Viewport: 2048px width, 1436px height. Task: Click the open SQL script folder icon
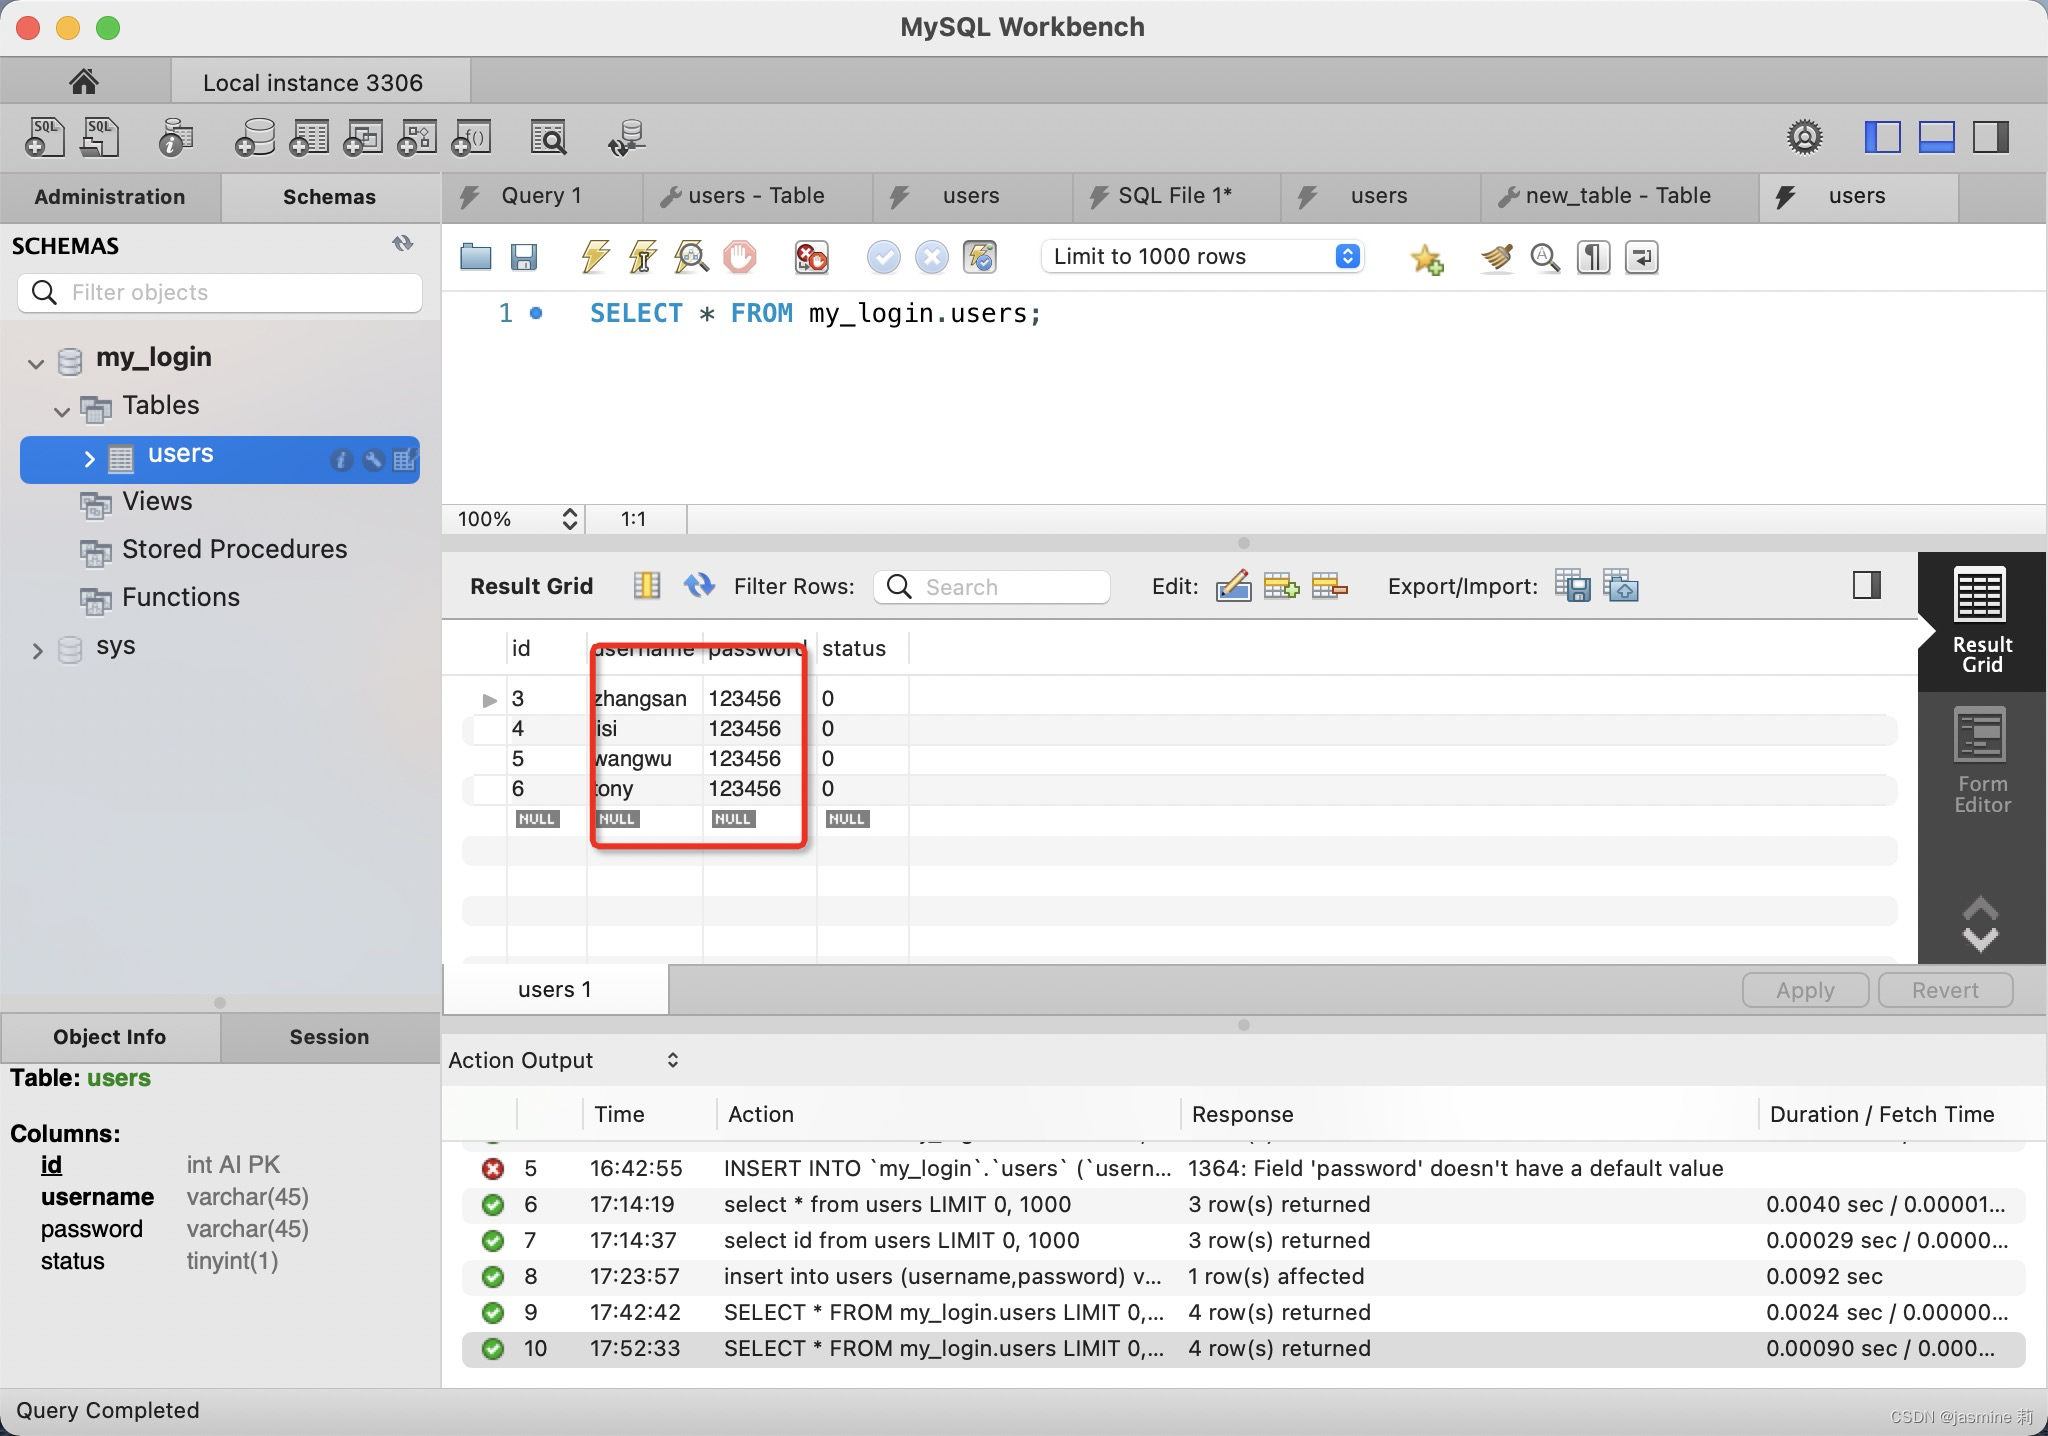(475, 257)
